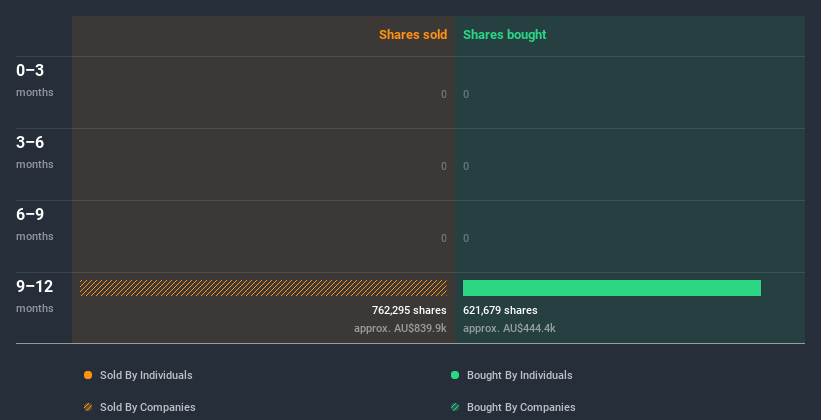Click the solid green shares bought bar
This screenshot has height=420, width=821.
click(x=612, y=288)
